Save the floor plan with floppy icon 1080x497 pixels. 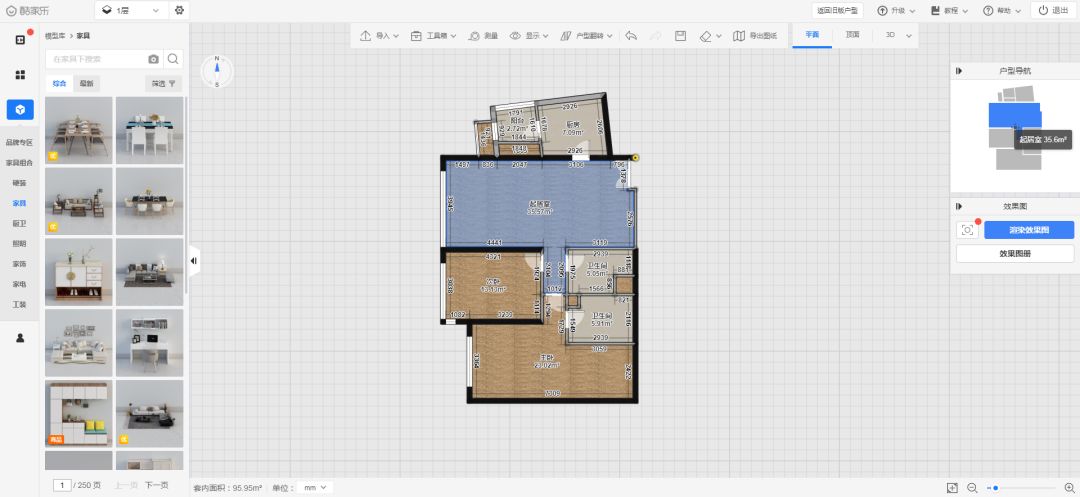click(x=681, y=36)
